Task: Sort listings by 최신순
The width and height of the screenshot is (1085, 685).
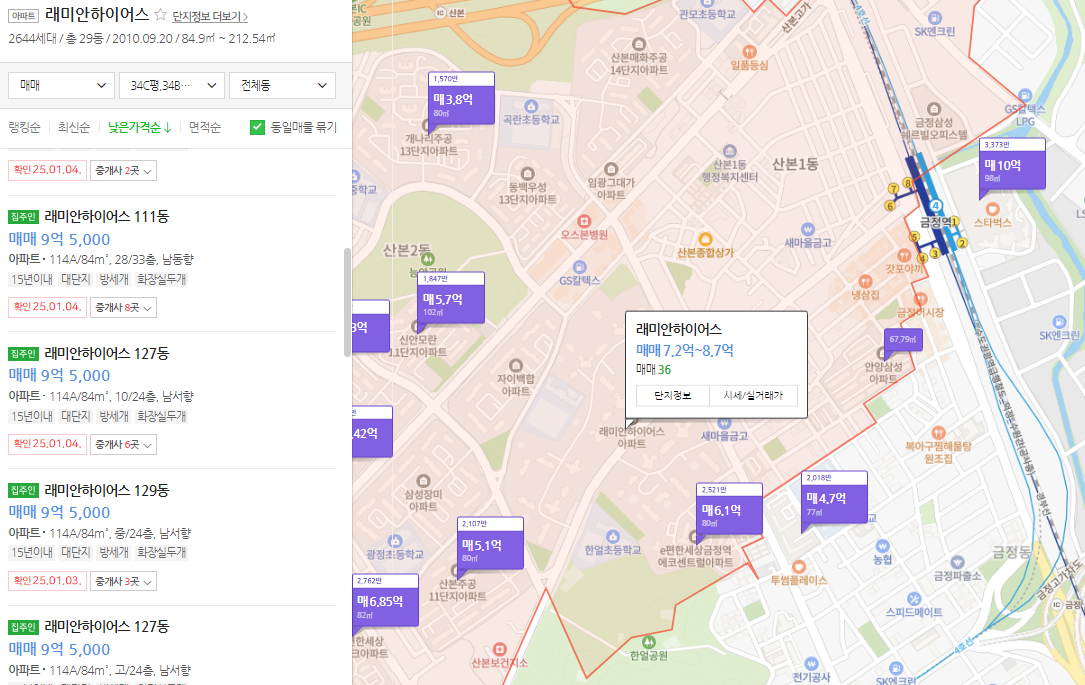Action: point(74,127)
